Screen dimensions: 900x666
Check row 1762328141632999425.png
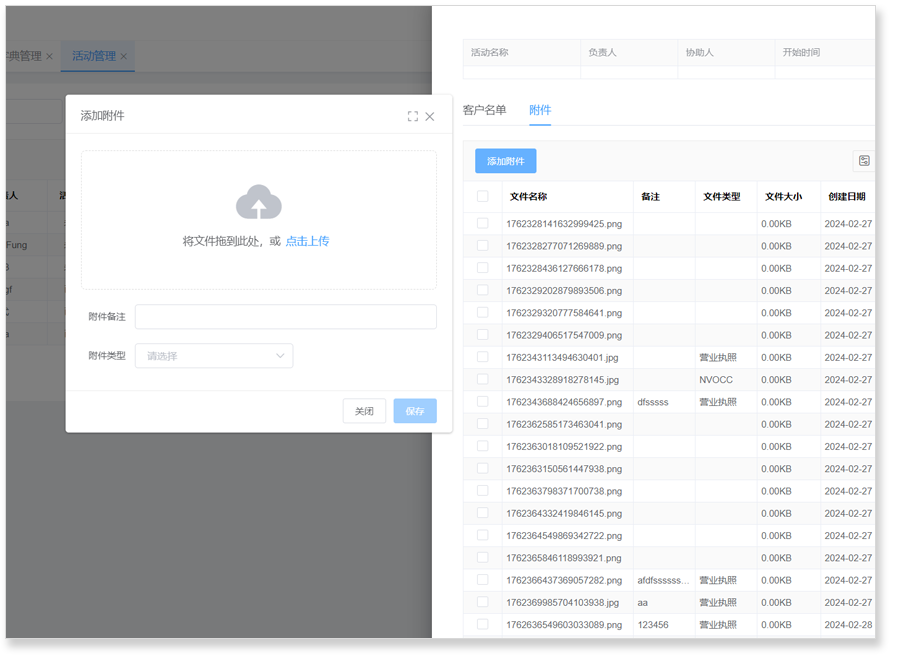pos(483,223)
